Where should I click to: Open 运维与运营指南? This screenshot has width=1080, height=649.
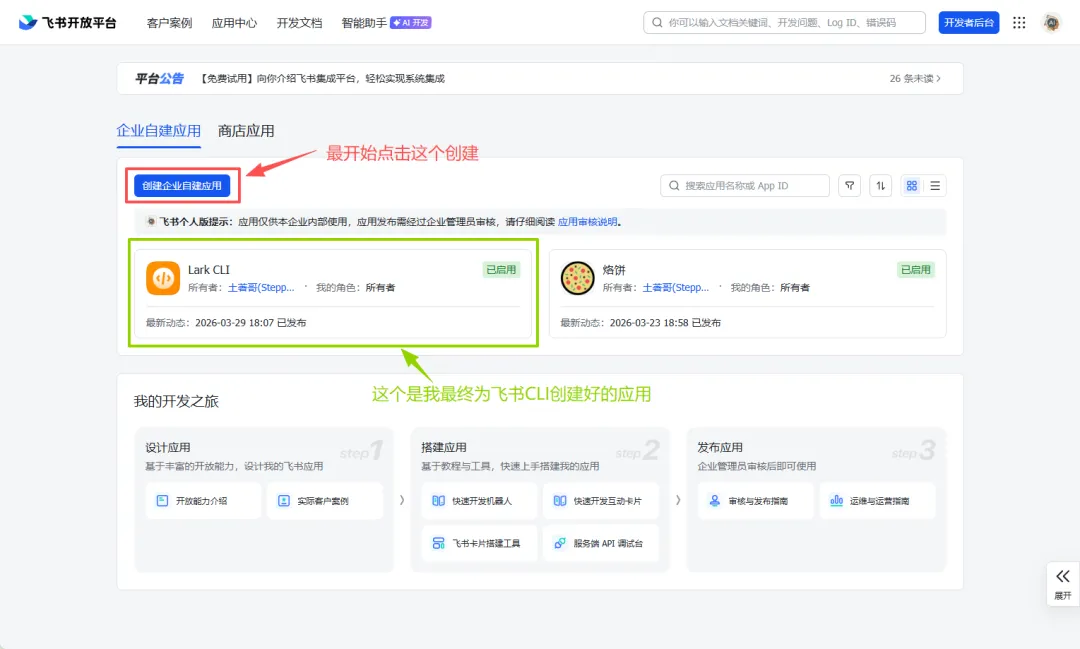[x=878, y=501]
